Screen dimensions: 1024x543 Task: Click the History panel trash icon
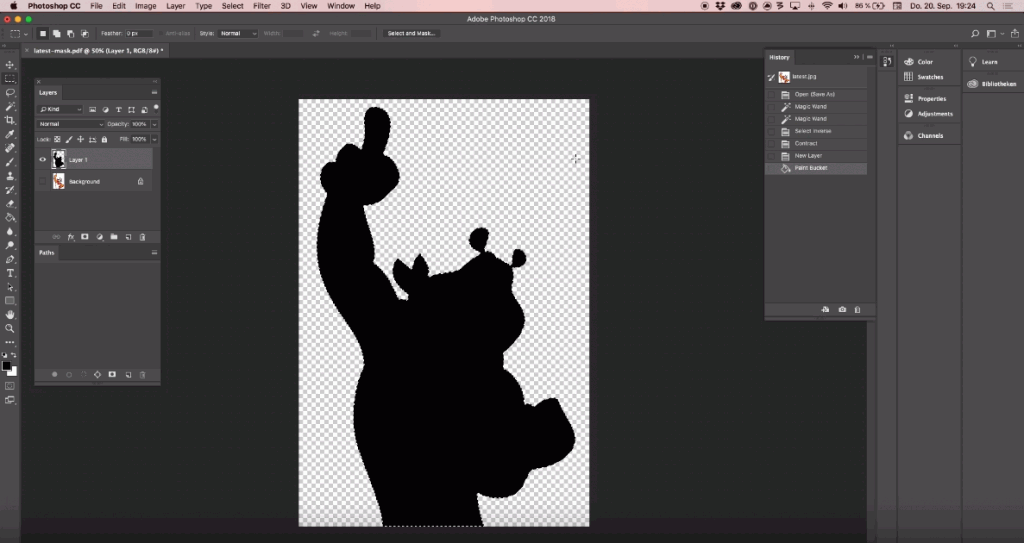(857, 310)
